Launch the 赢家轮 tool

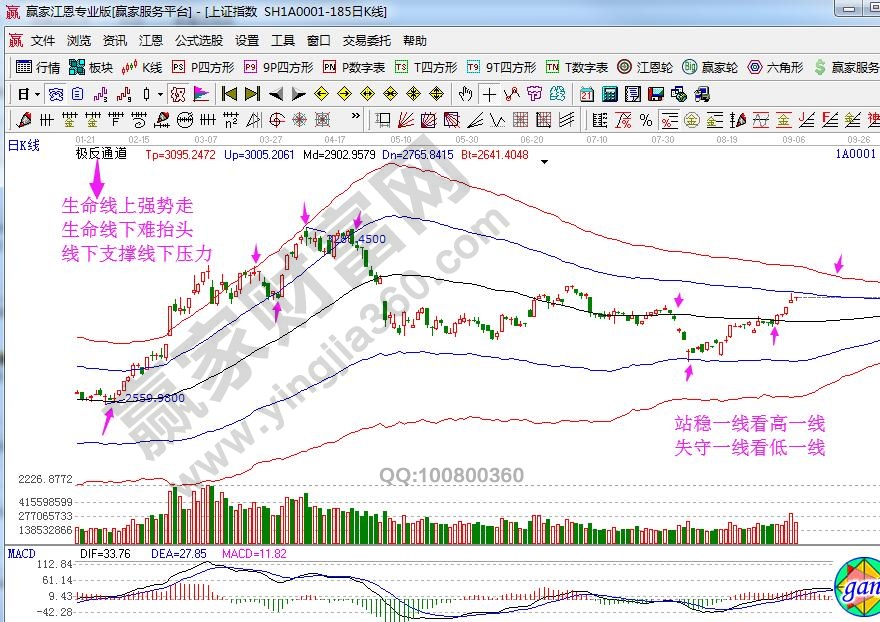pos(710,67)
